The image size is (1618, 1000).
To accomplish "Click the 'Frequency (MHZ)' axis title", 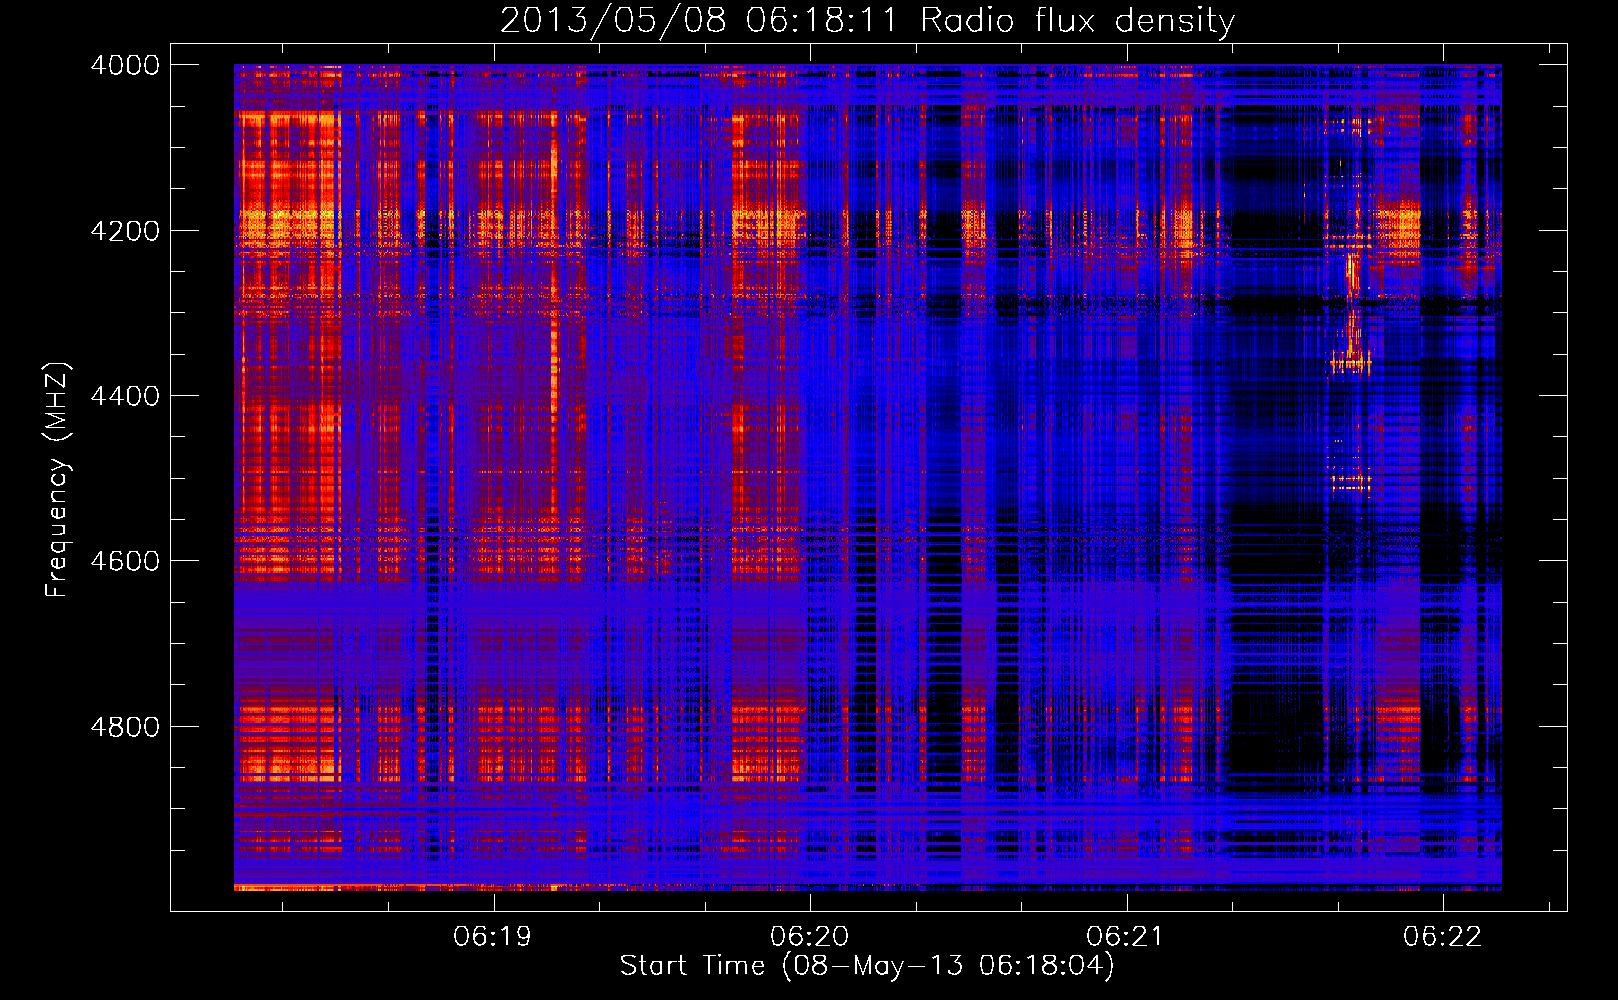I will pos(57,480).
